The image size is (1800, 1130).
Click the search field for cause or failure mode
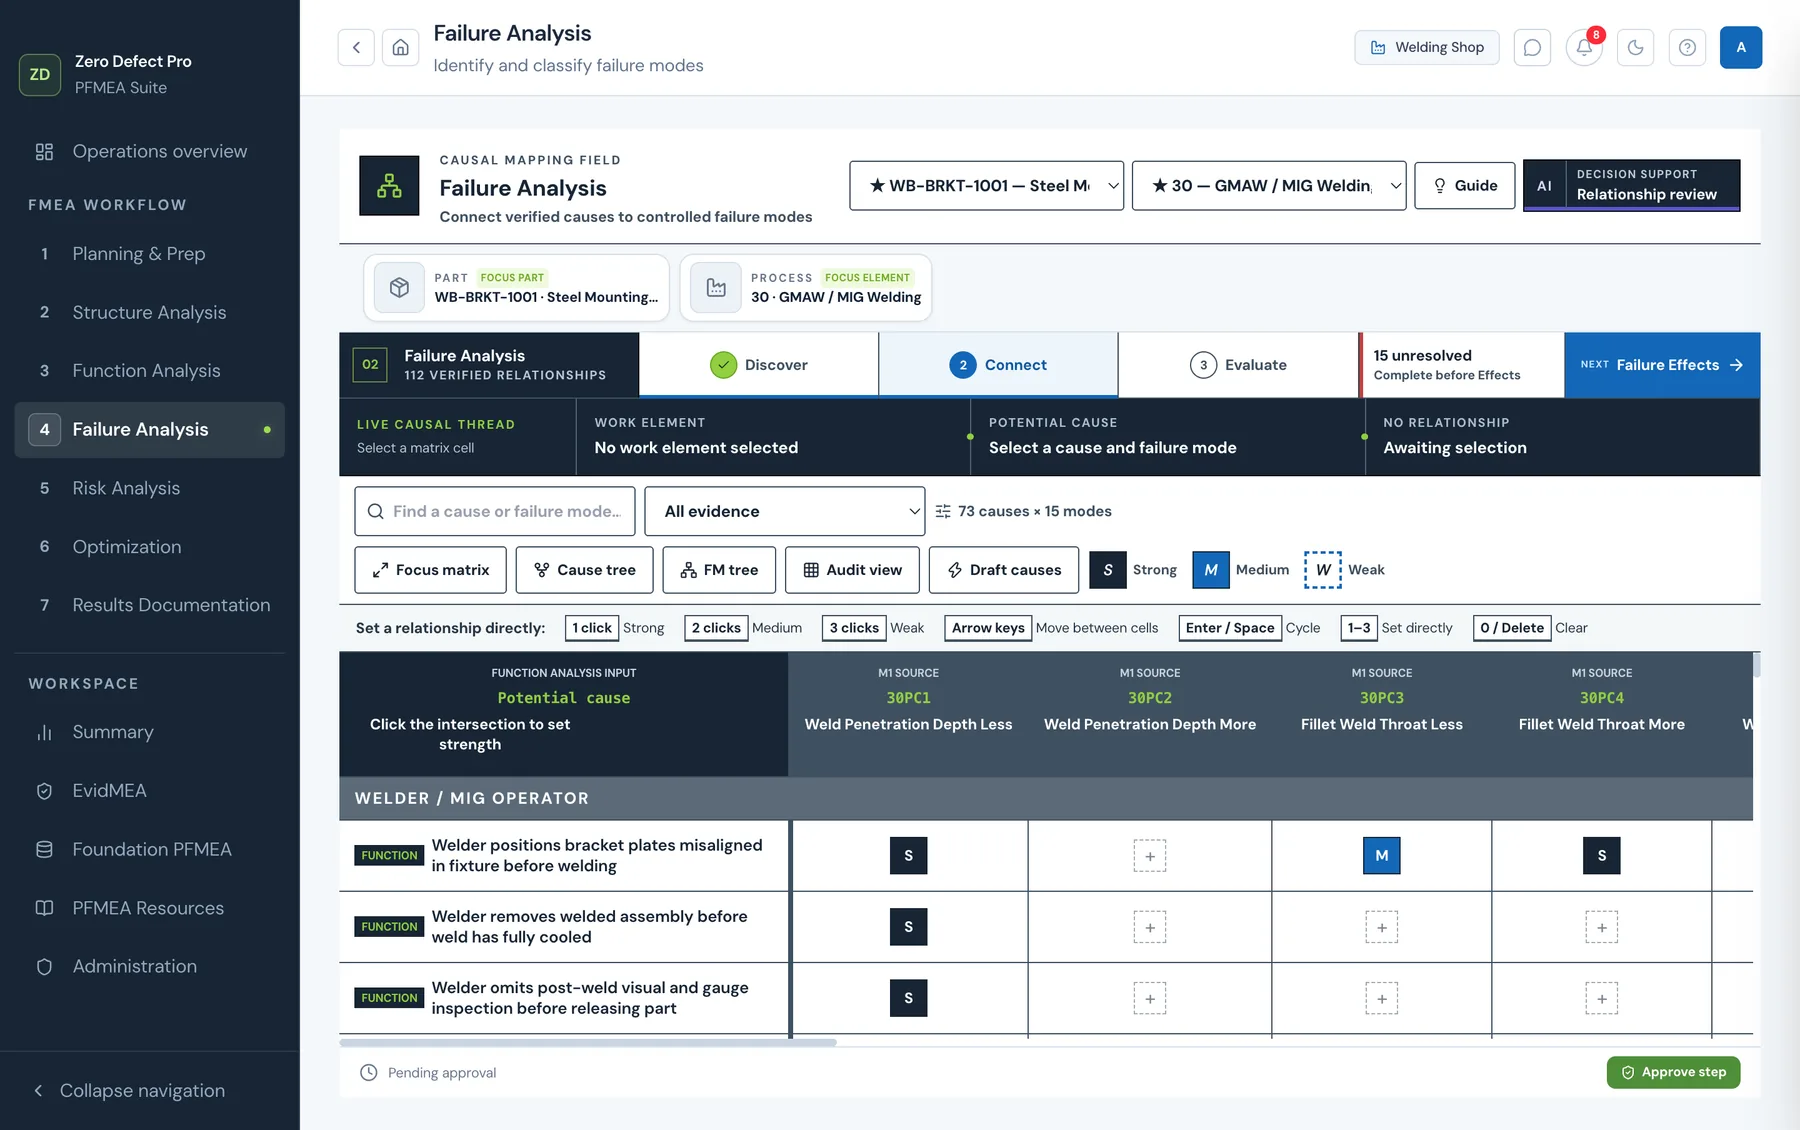tap(495, 511)
